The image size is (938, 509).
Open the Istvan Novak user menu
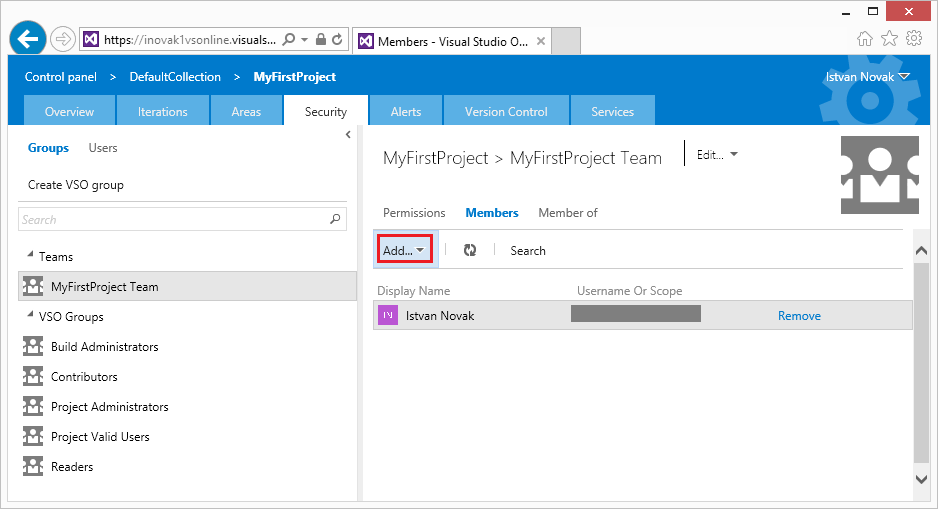pos(867,77)
